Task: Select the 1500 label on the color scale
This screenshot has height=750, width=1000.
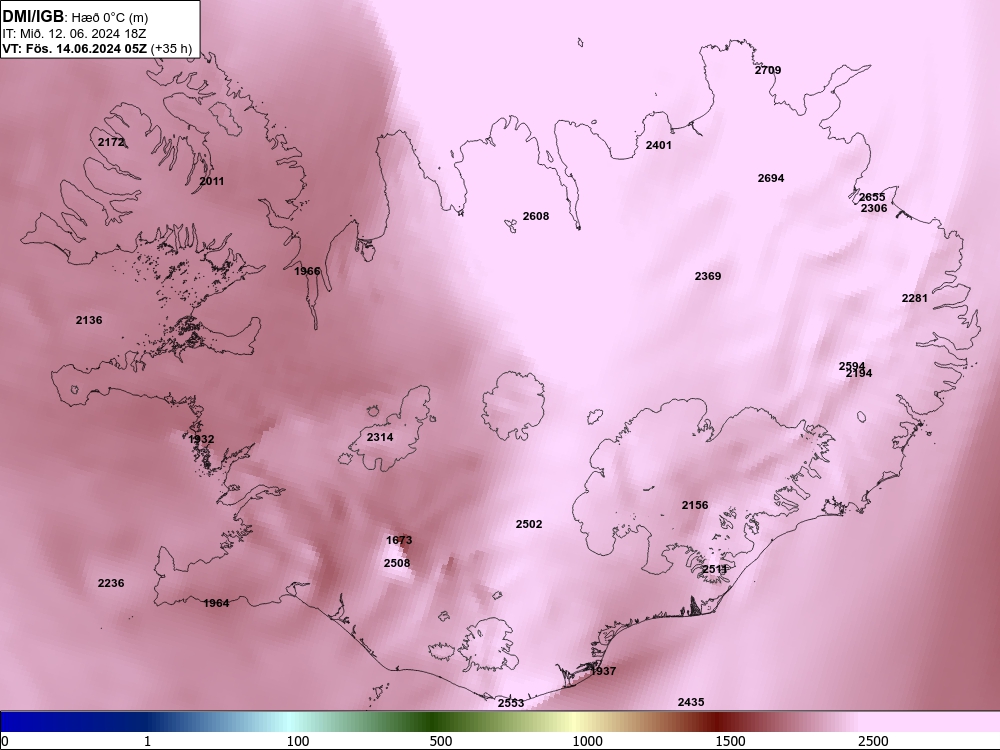Action: (x=730, y=741)
